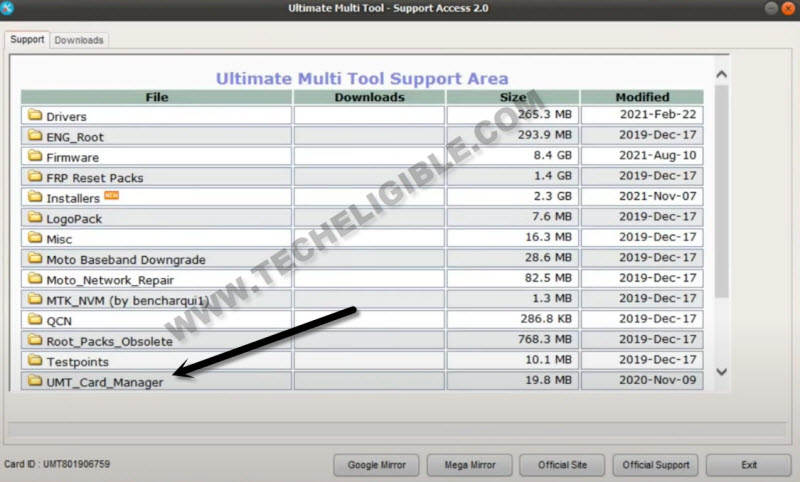Open the Root_Packs_Obsolete link

click(x=110, y=341)
